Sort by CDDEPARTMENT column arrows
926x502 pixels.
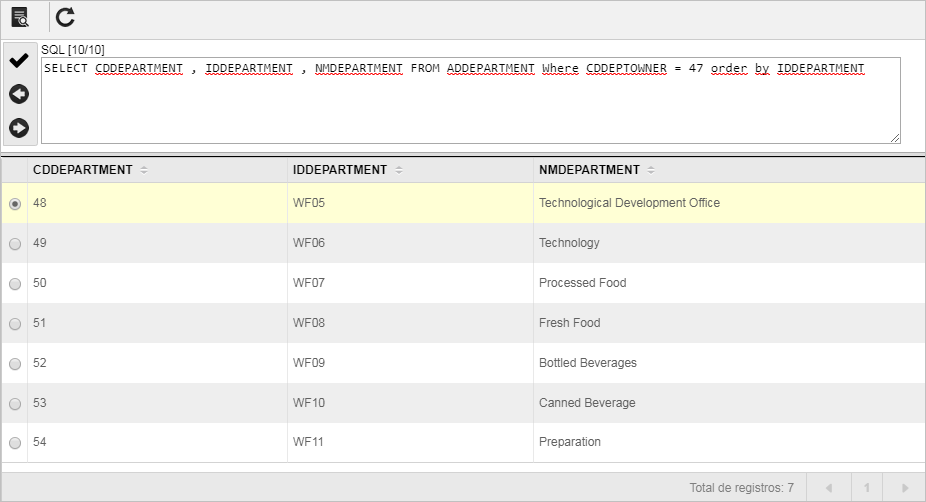[x=144, y=170]
